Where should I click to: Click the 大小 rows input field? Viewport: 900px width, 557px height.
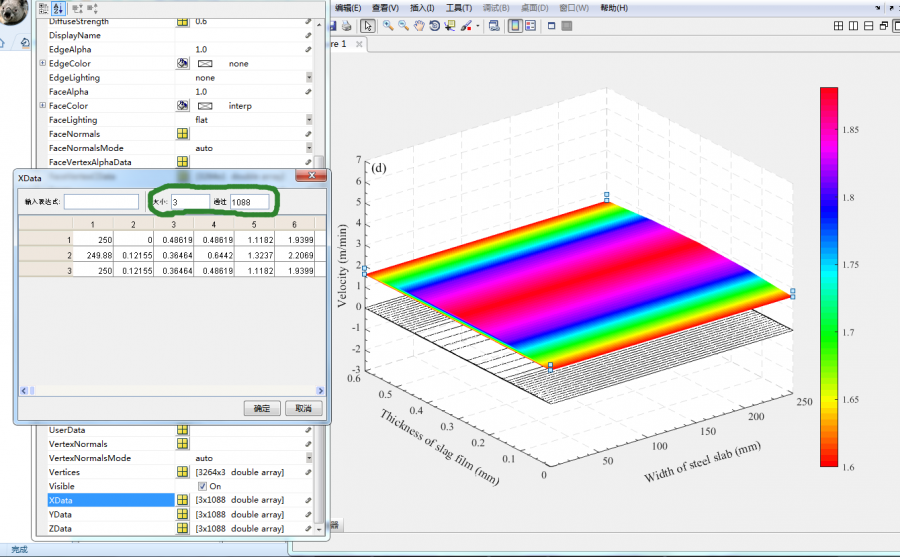[x=189, y=202]
